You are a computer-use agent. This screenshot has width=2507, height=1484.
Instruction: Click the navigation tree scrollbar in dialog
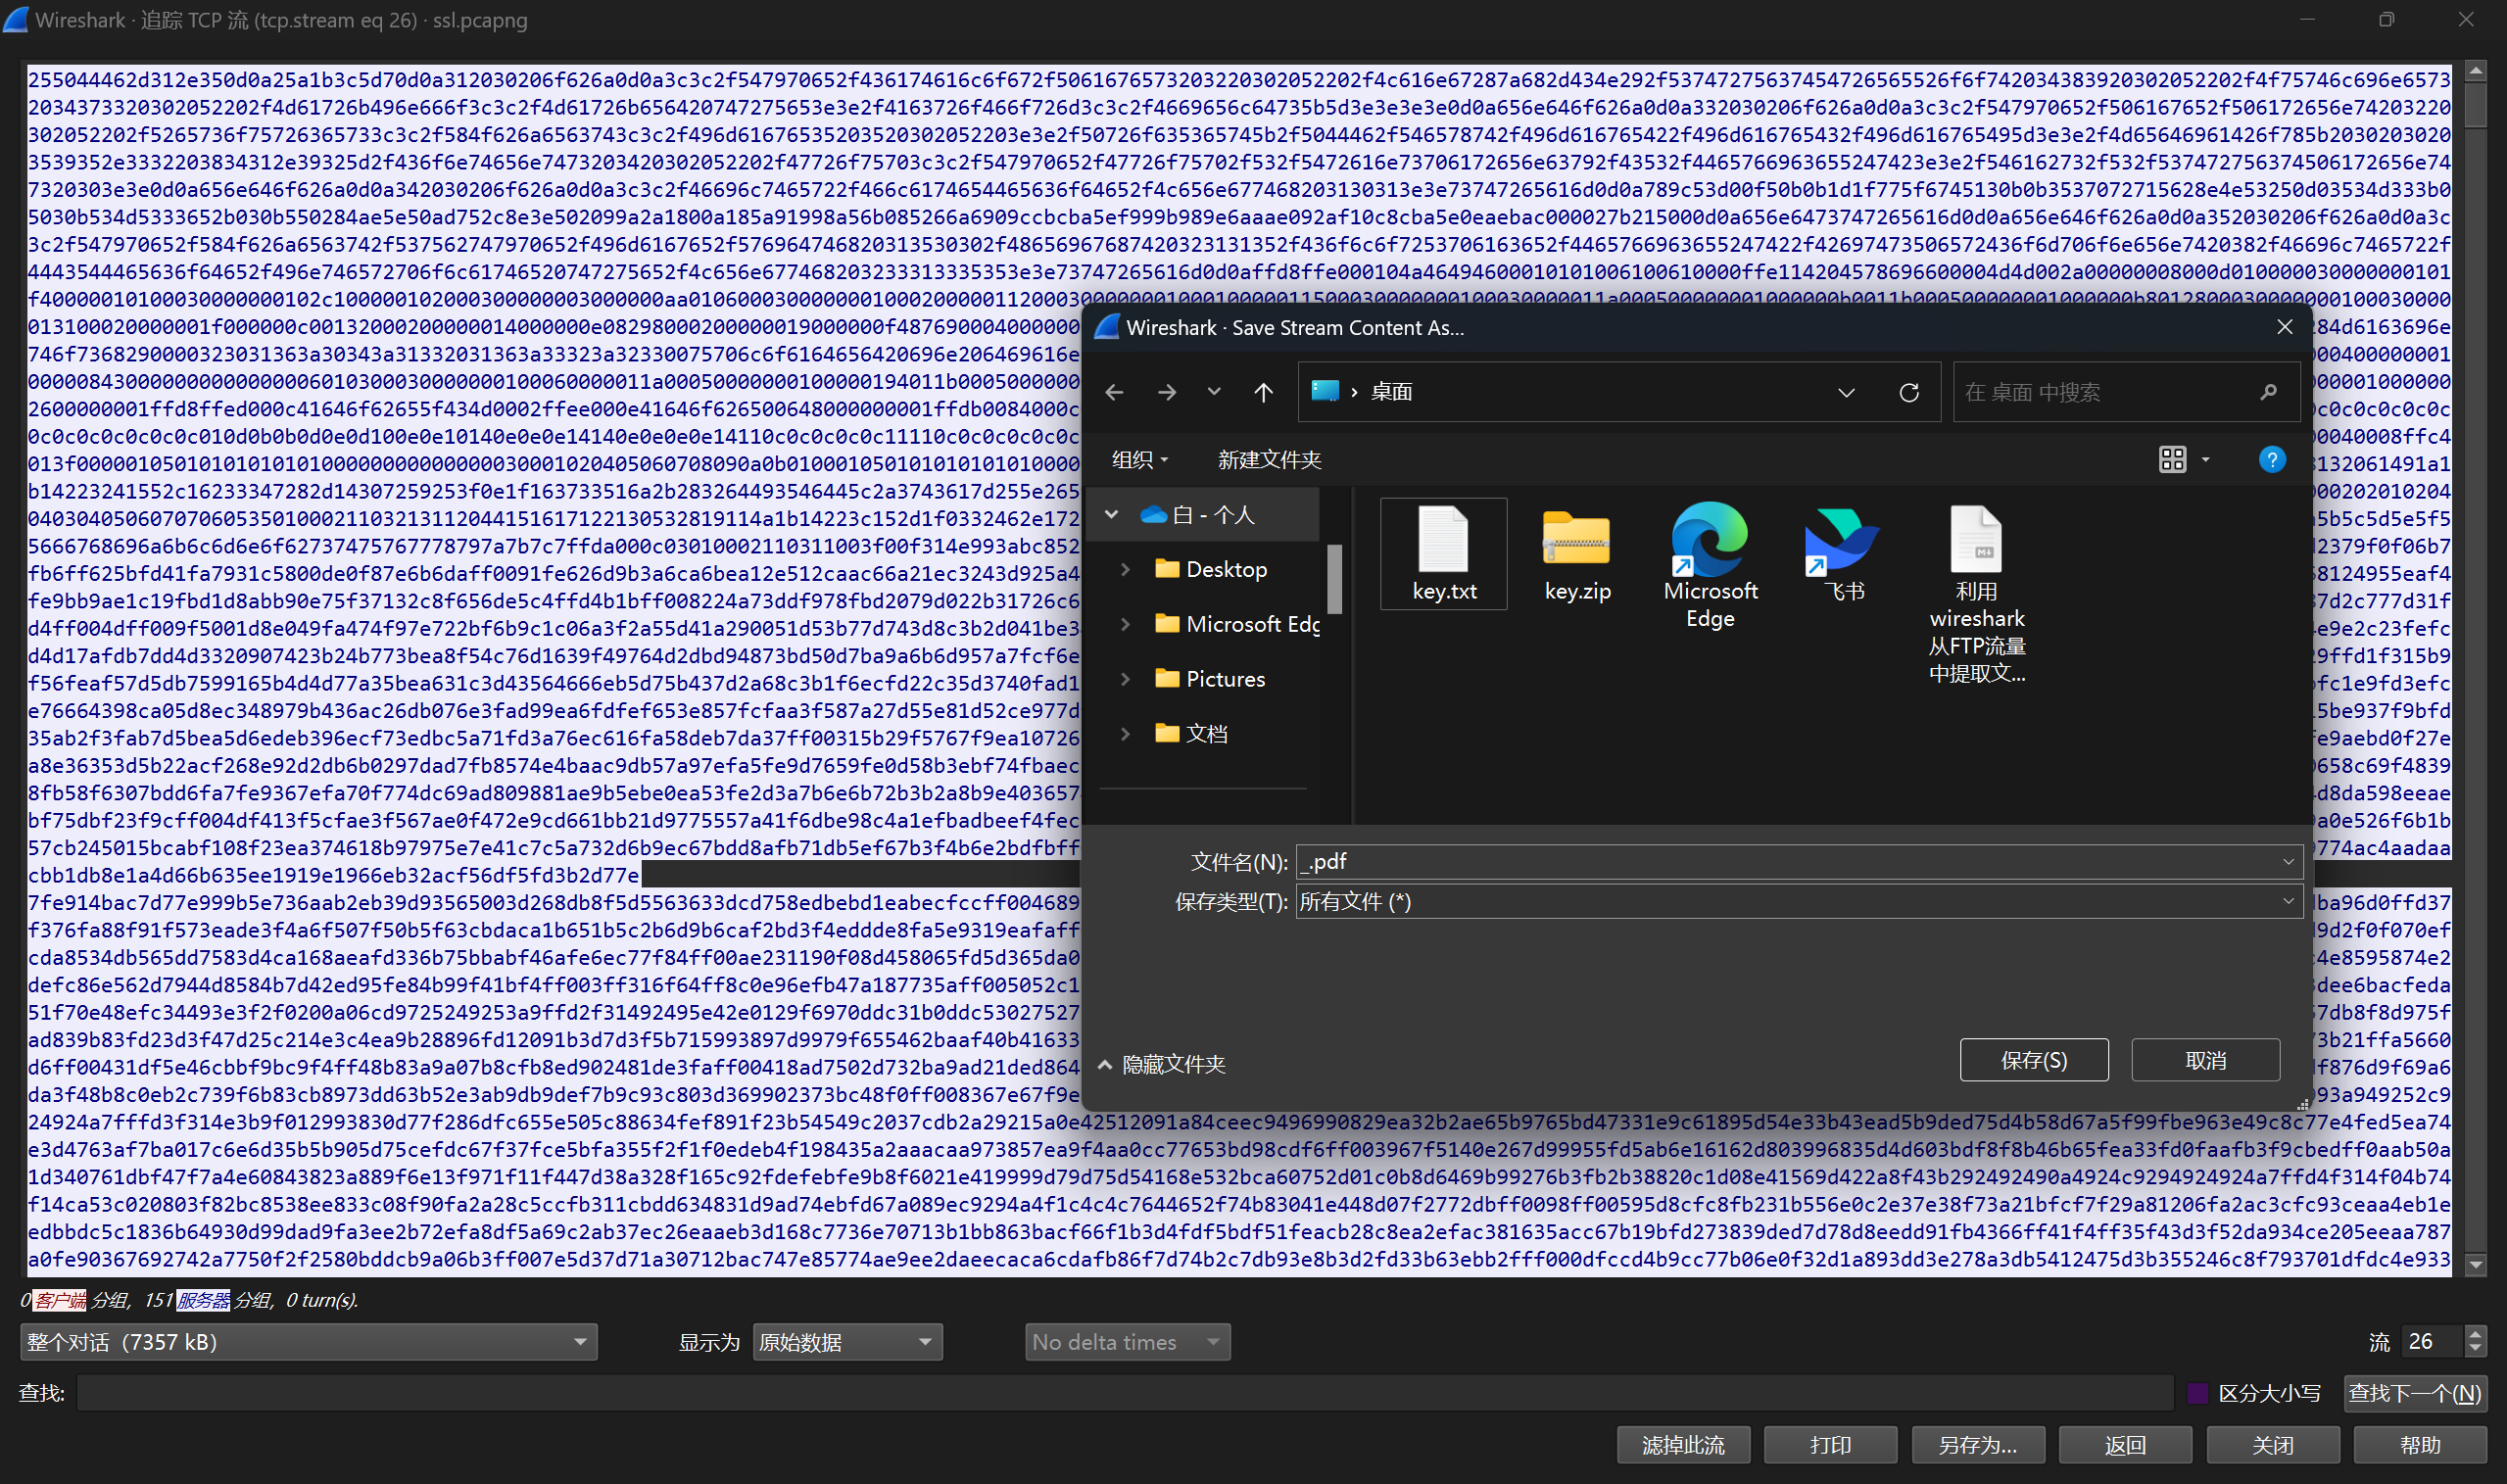click(x=1334, y=578)
